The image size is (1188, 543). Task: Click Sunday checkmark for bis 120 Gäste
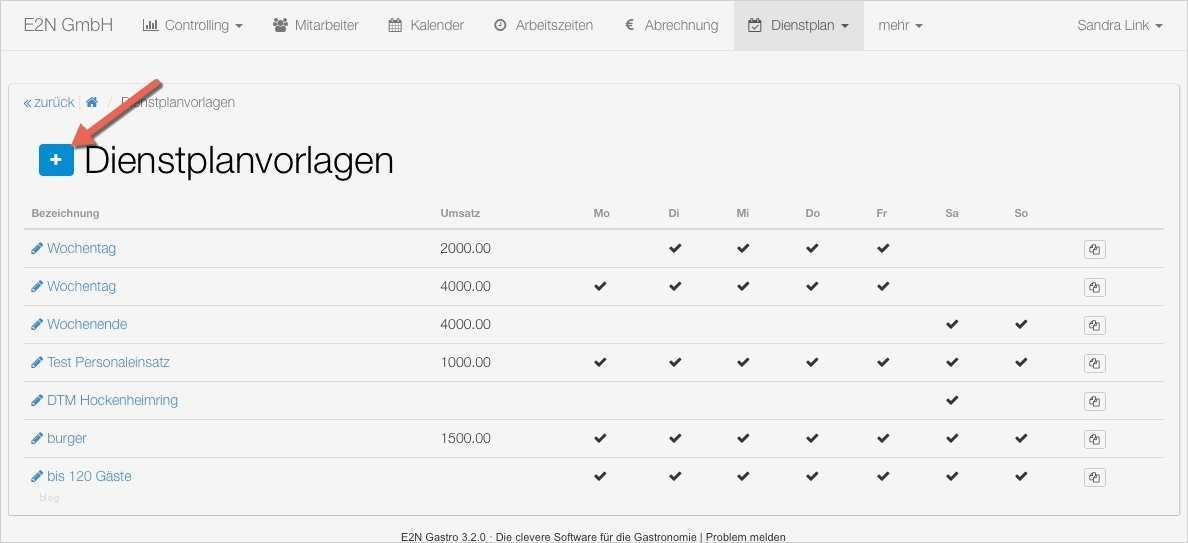(x=1021, y=476)
